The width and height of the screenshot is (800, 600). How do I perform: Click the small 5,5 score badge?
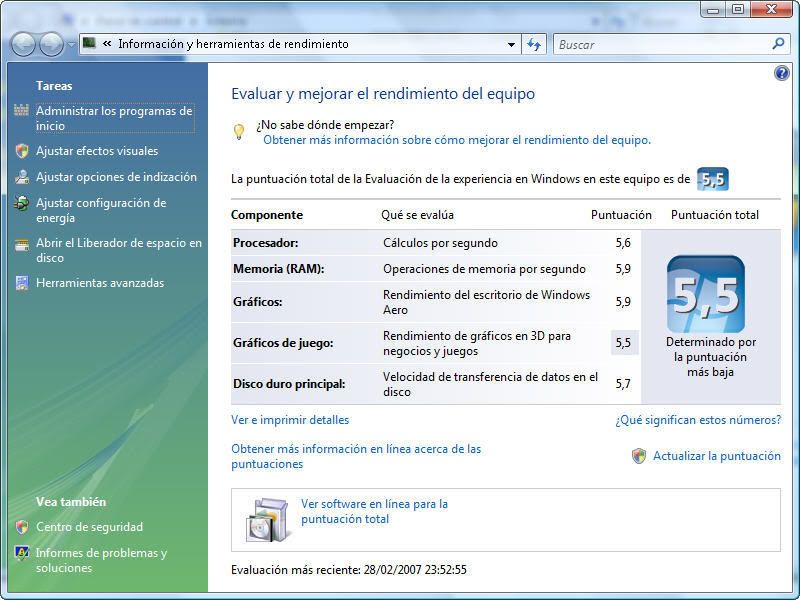click(713, 179)
